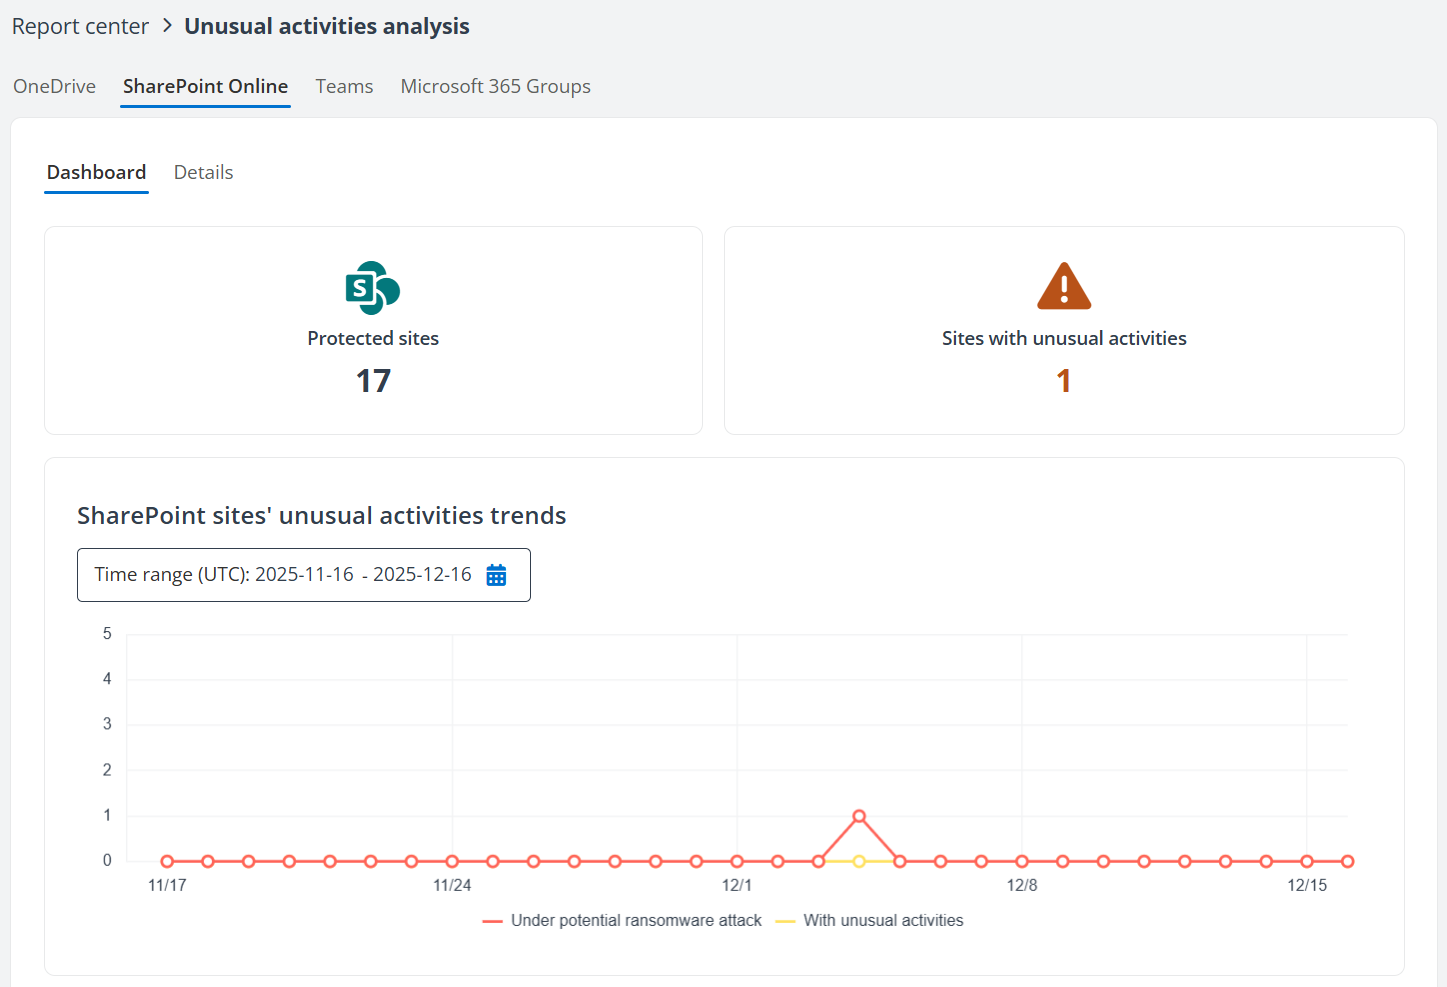The image size is (1447, 987).
Task: Click the 12/15 x-axis date label
Action: click(x=1307, y=885)
